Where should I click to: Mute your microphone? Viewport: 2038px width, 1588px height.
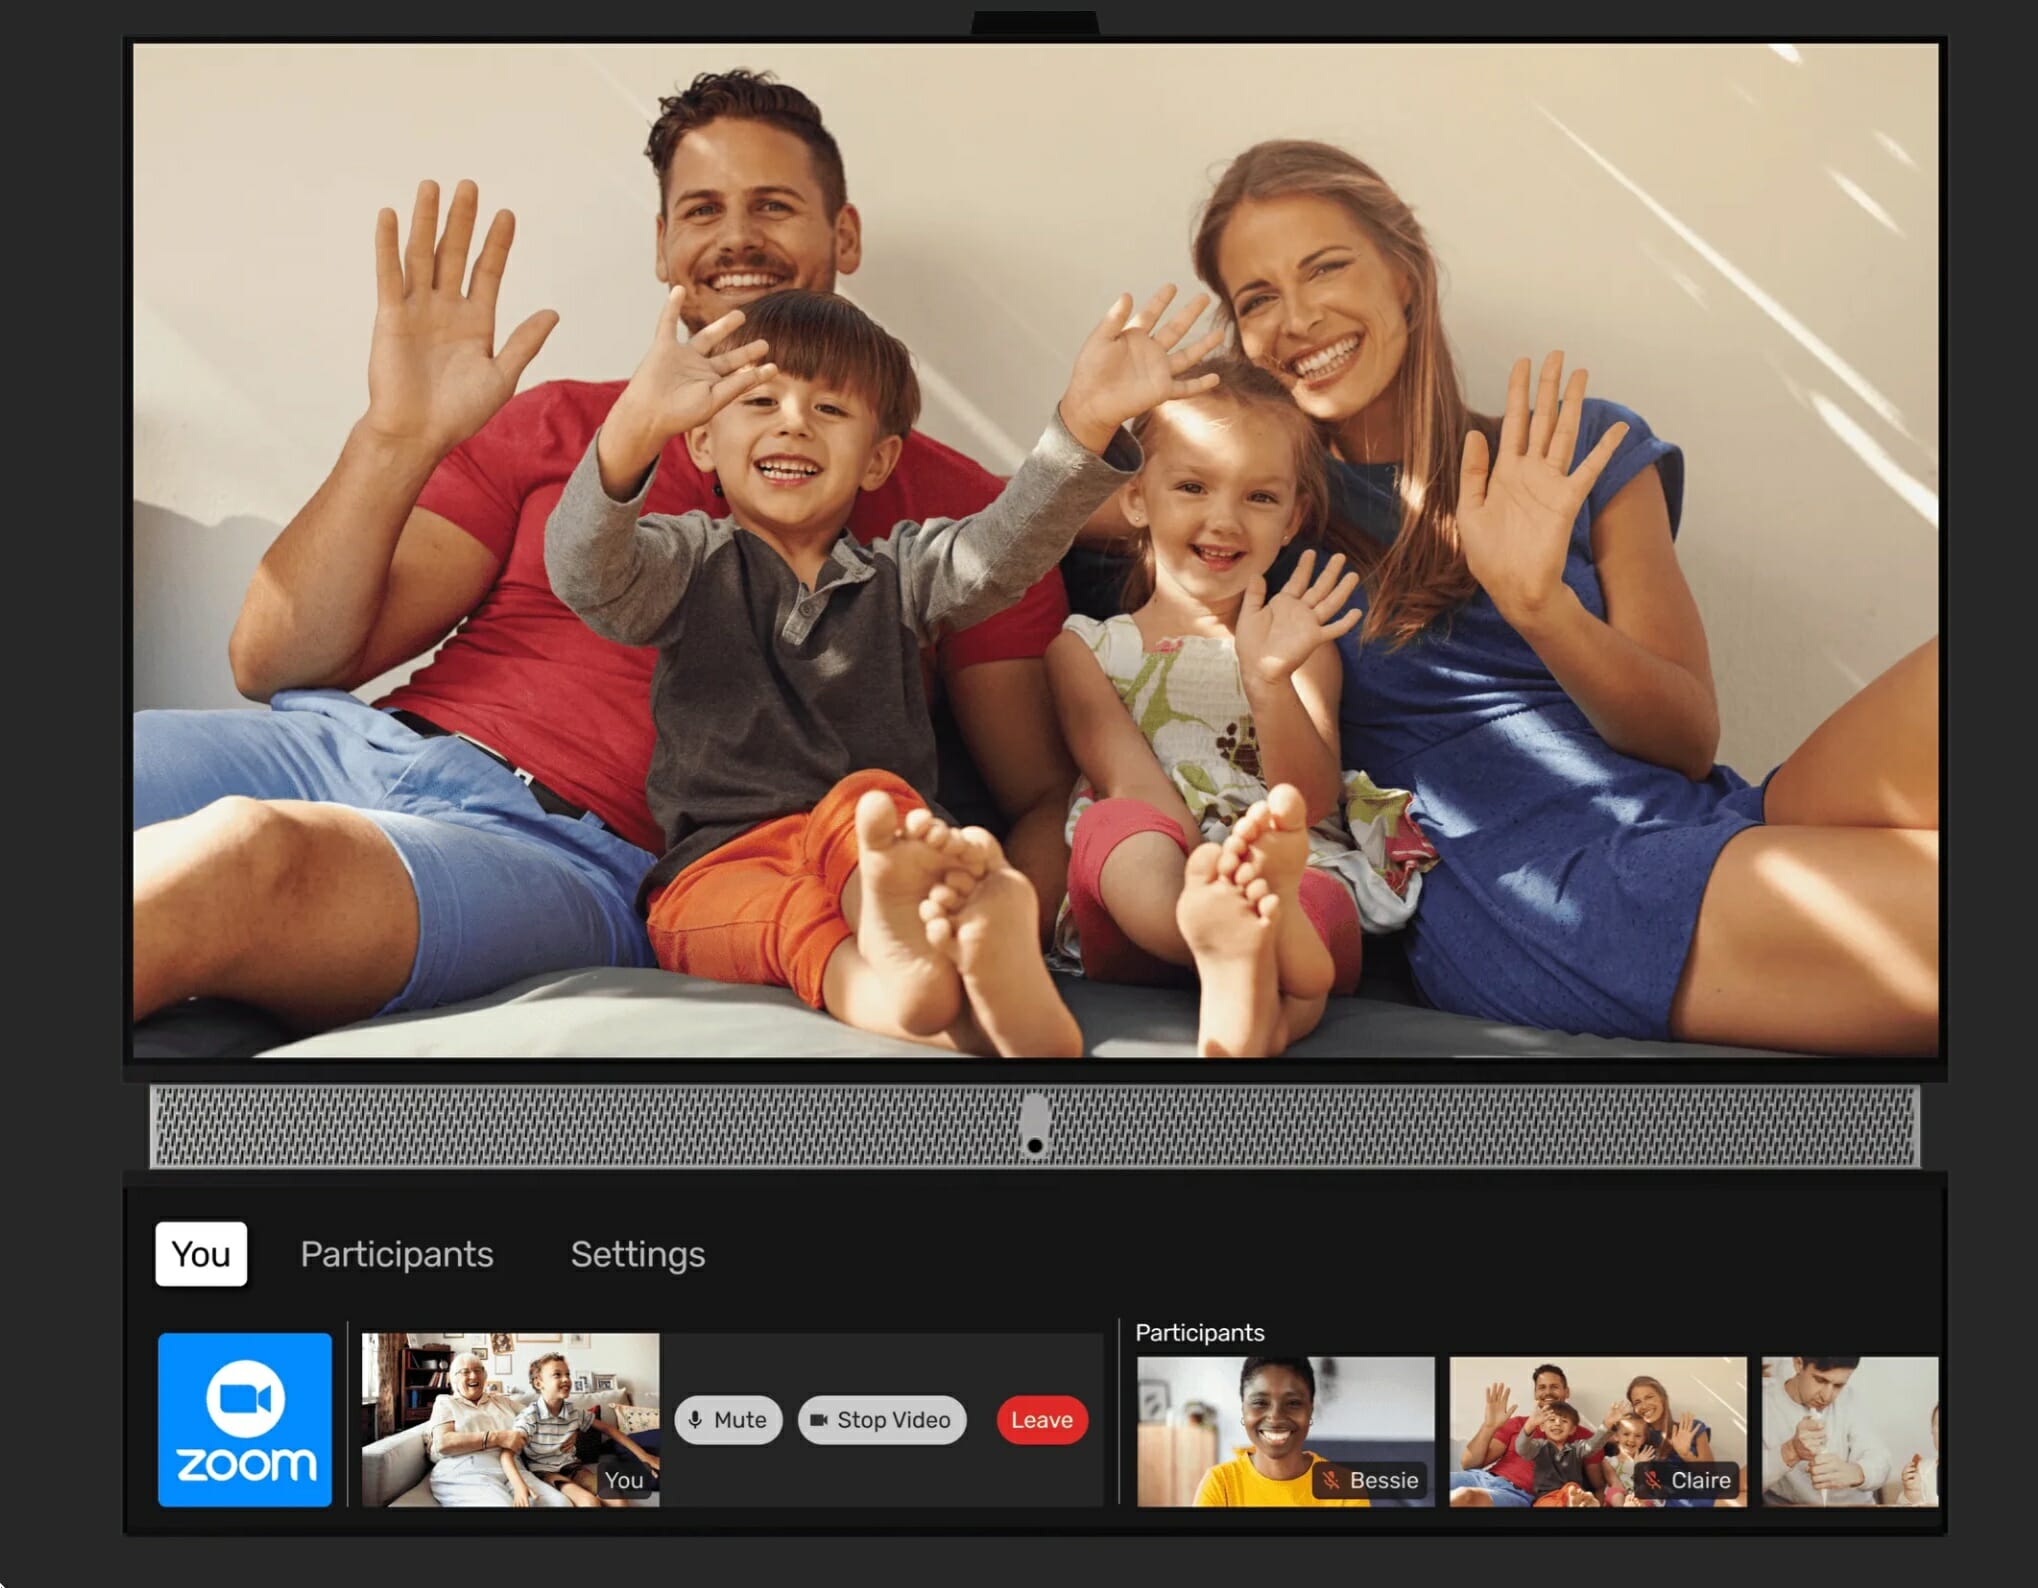point(728,1420)
